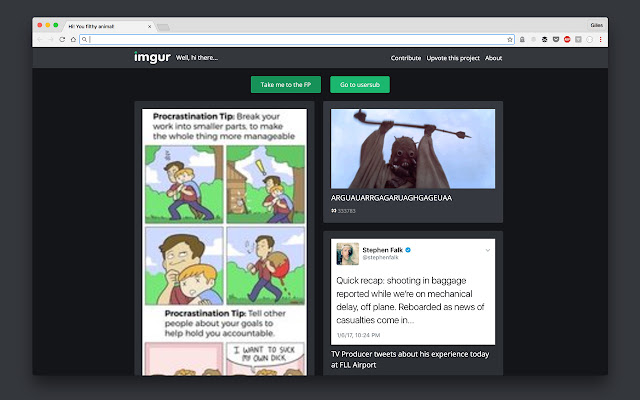Image resolution: width=640 pixels, height=400 pixels.
Task: Open the About link
Action: [493, 58]
